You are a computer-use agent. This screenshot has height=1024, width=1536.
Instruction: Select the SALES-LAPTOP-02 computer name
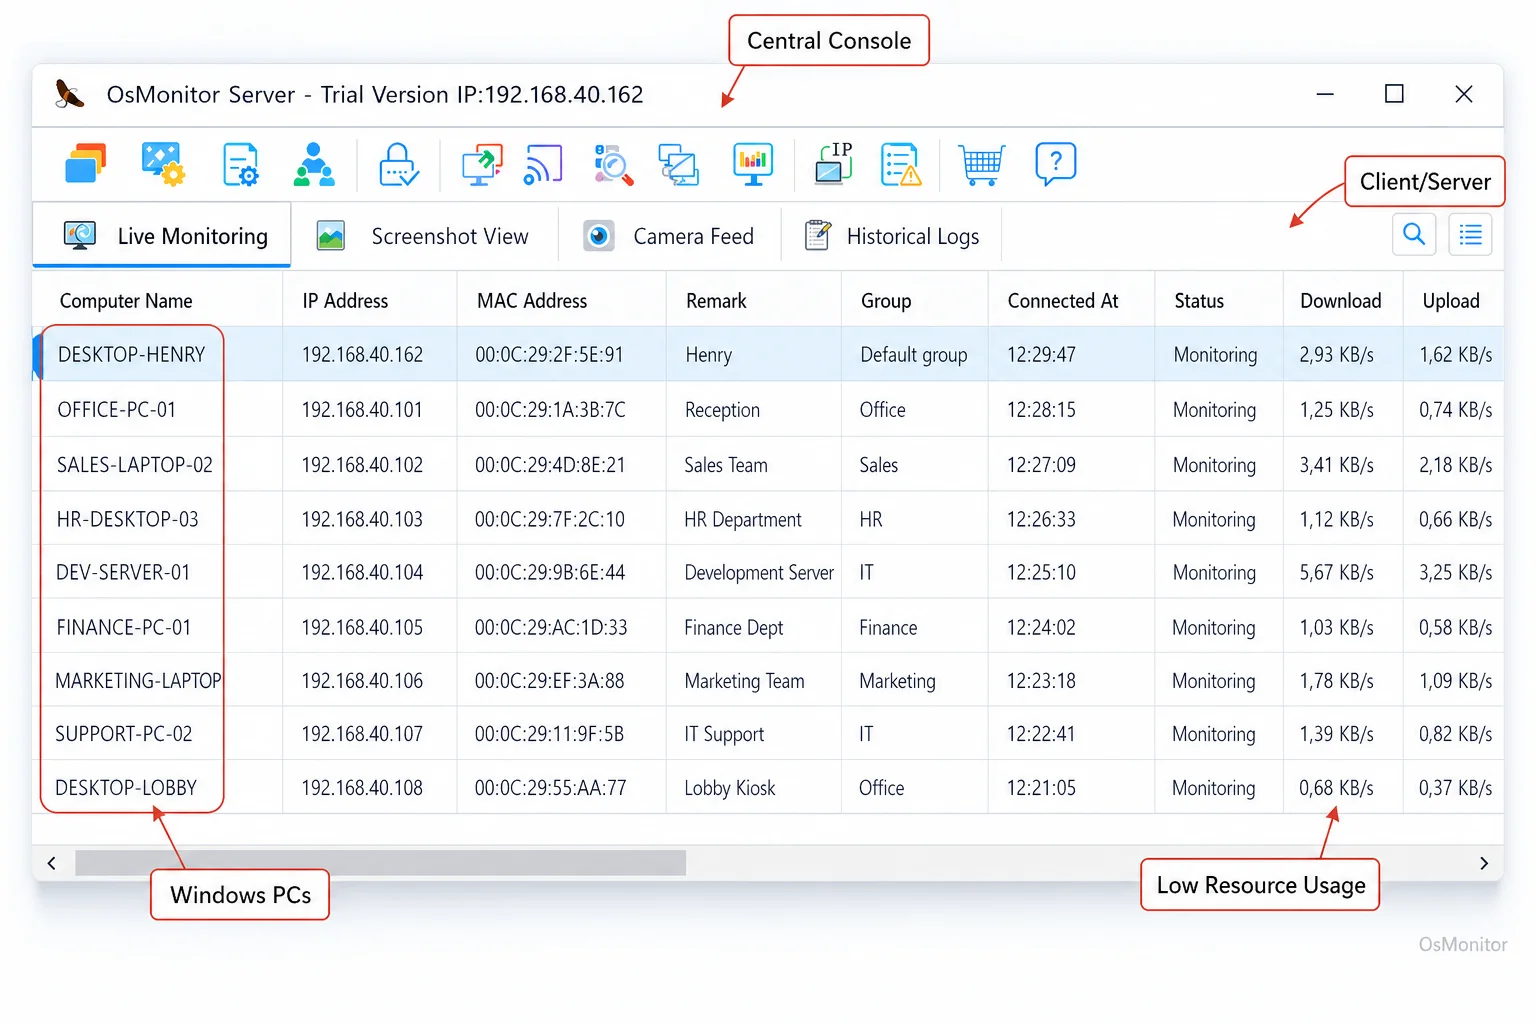[135, 465]
